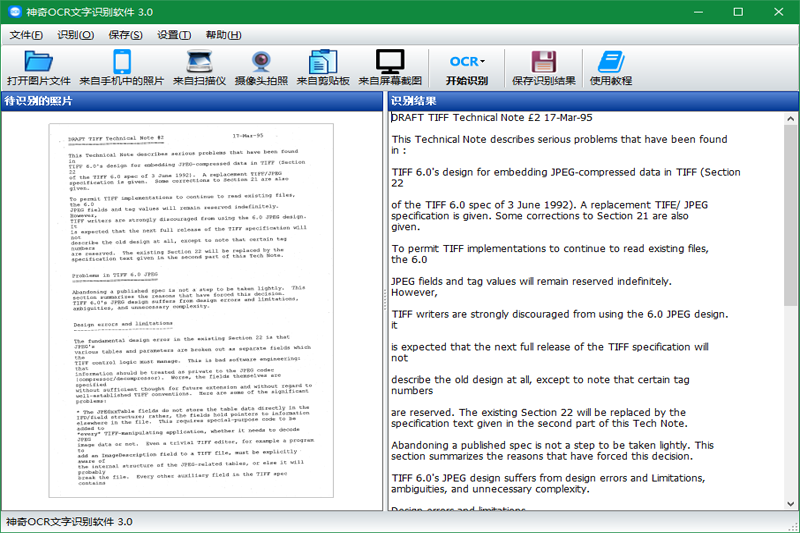Click the line 'DRAFT TIFF Technical Note £2 17-Mar-95'
This screenshot has width=800, height=533.
tap(492, 118)
